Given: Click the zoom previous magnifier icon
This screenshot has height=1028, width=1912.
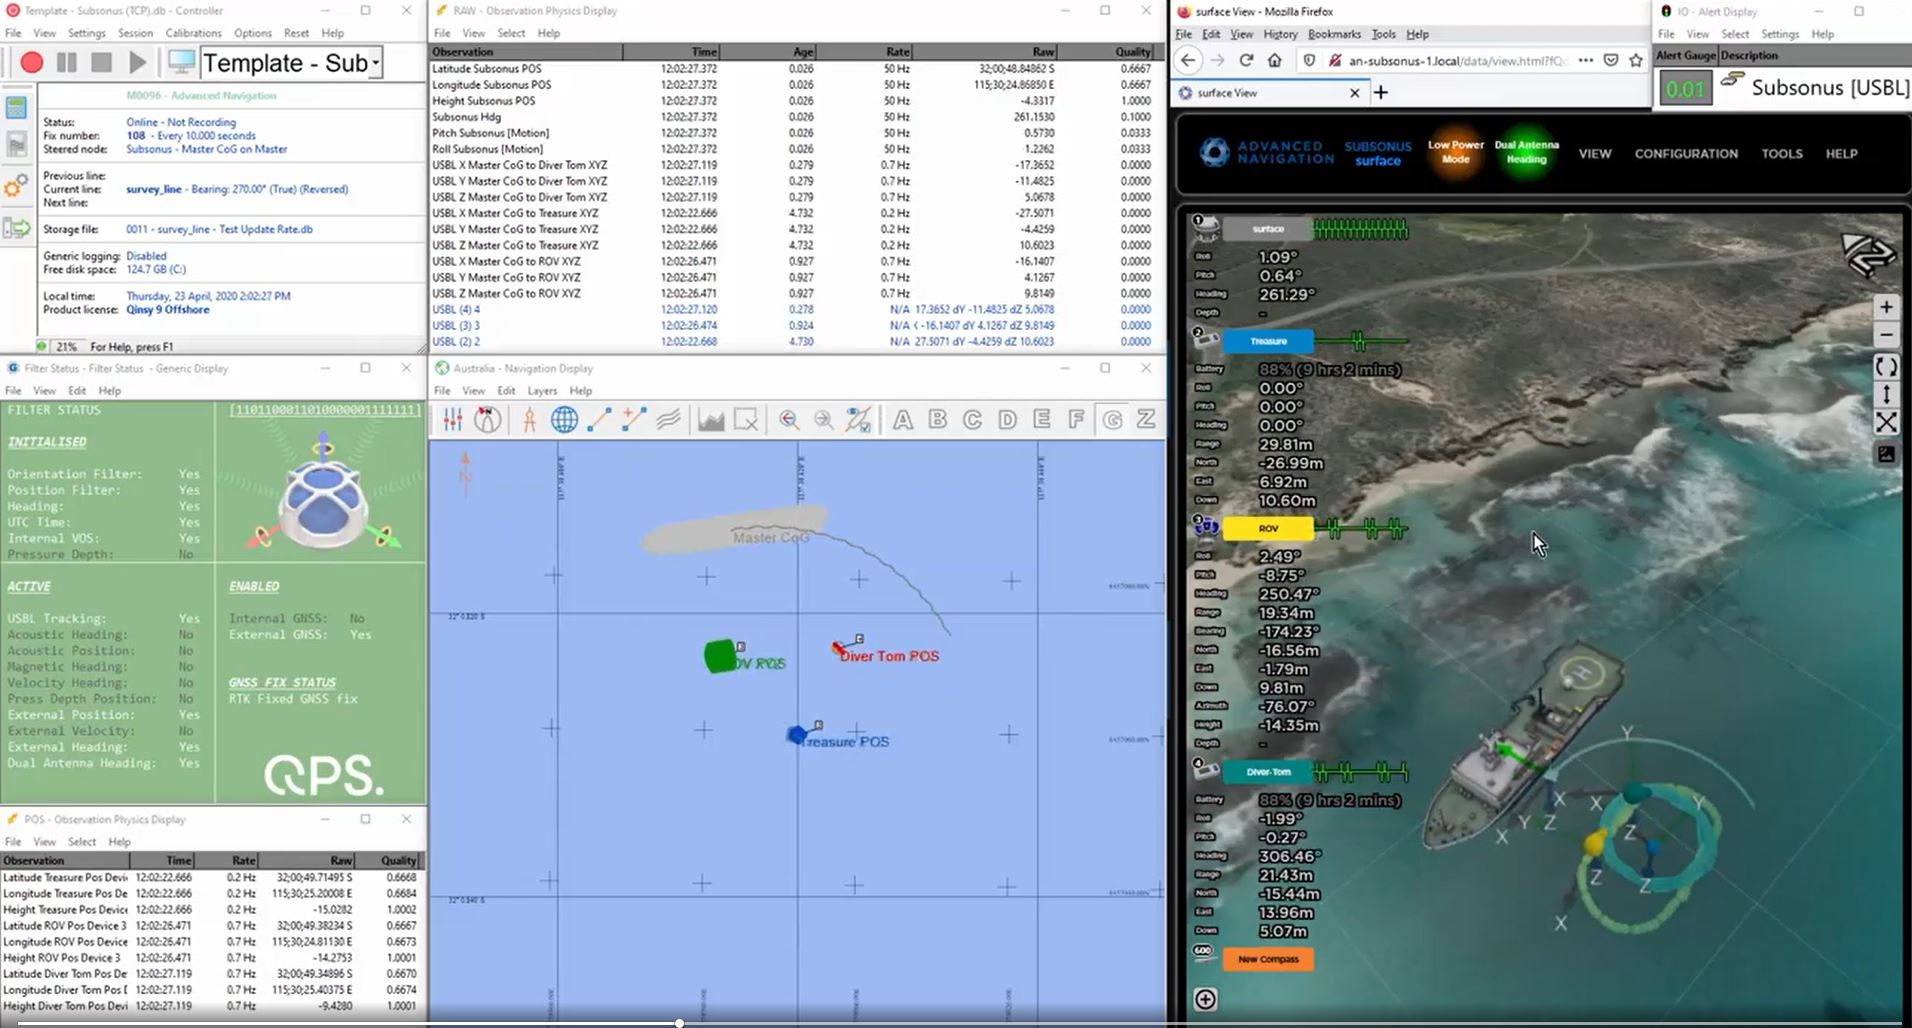Looking at the screenshot, I should [x=789, y=420].
